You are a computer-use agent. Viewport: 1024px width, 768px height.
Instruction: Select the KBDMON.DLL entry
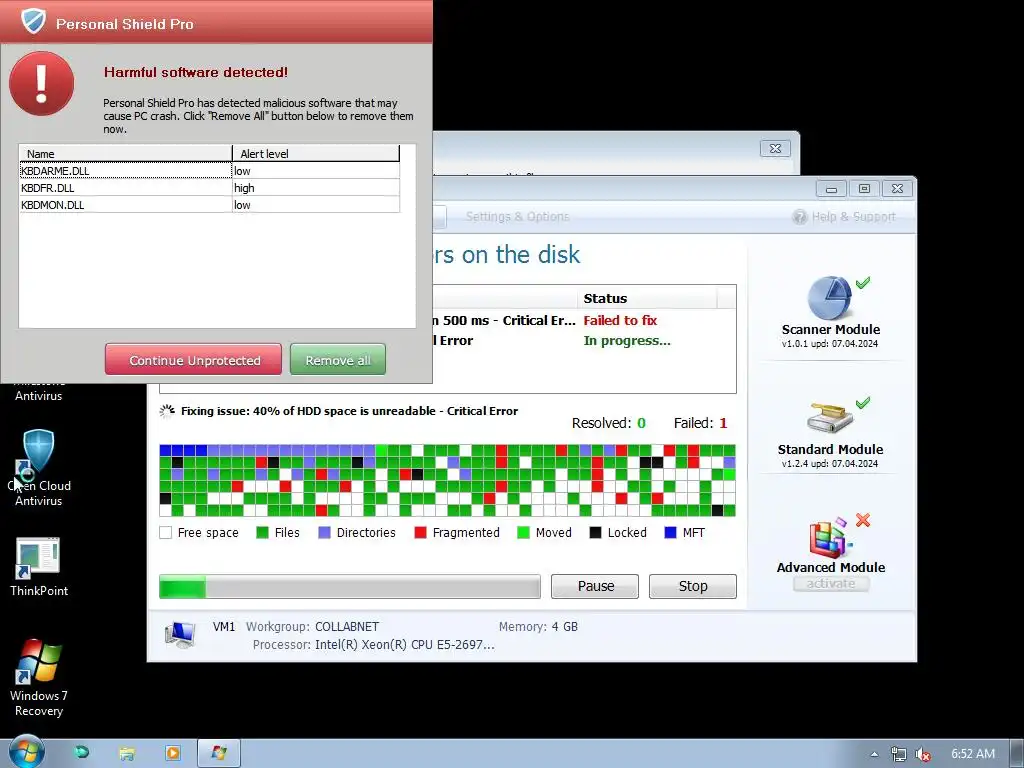pyautogui.click(x=209, y=204)
